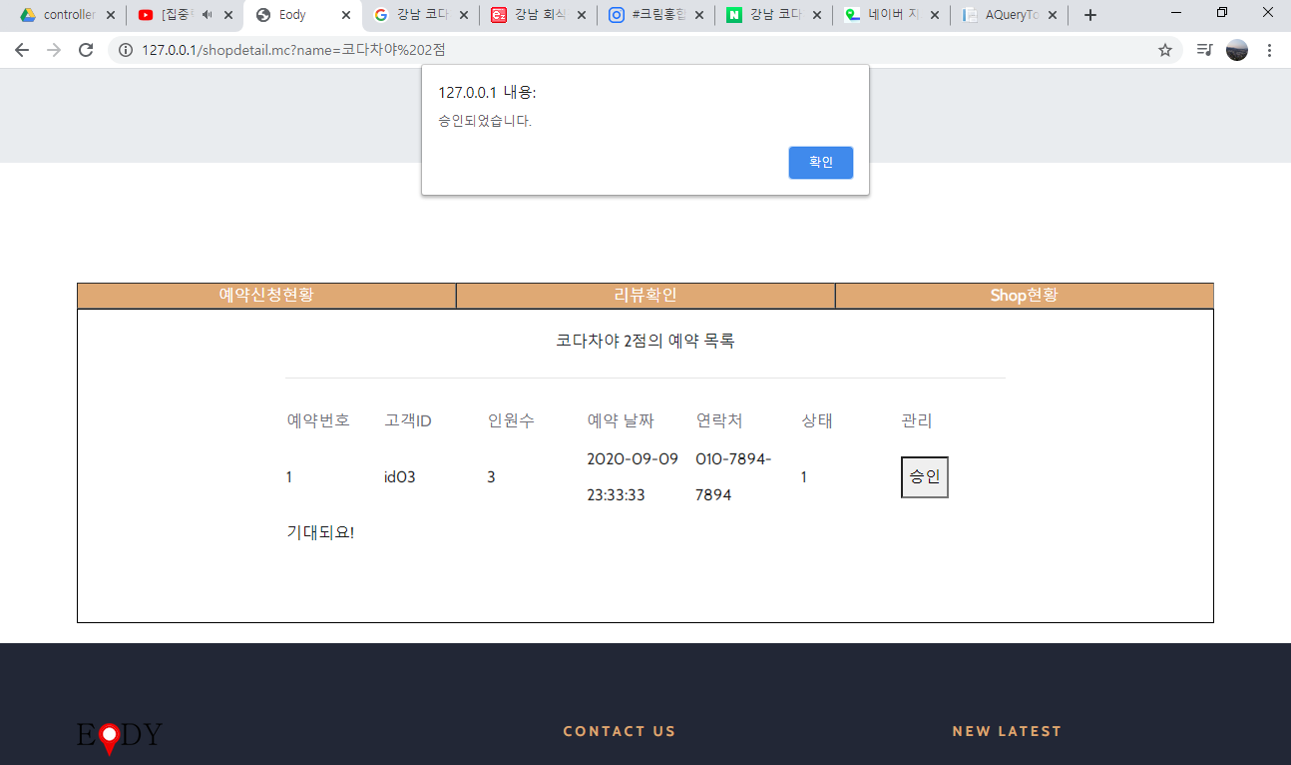Click the profile avatar icon
This screenshot has width=1291, height=765.
(x=1237, y=50)
